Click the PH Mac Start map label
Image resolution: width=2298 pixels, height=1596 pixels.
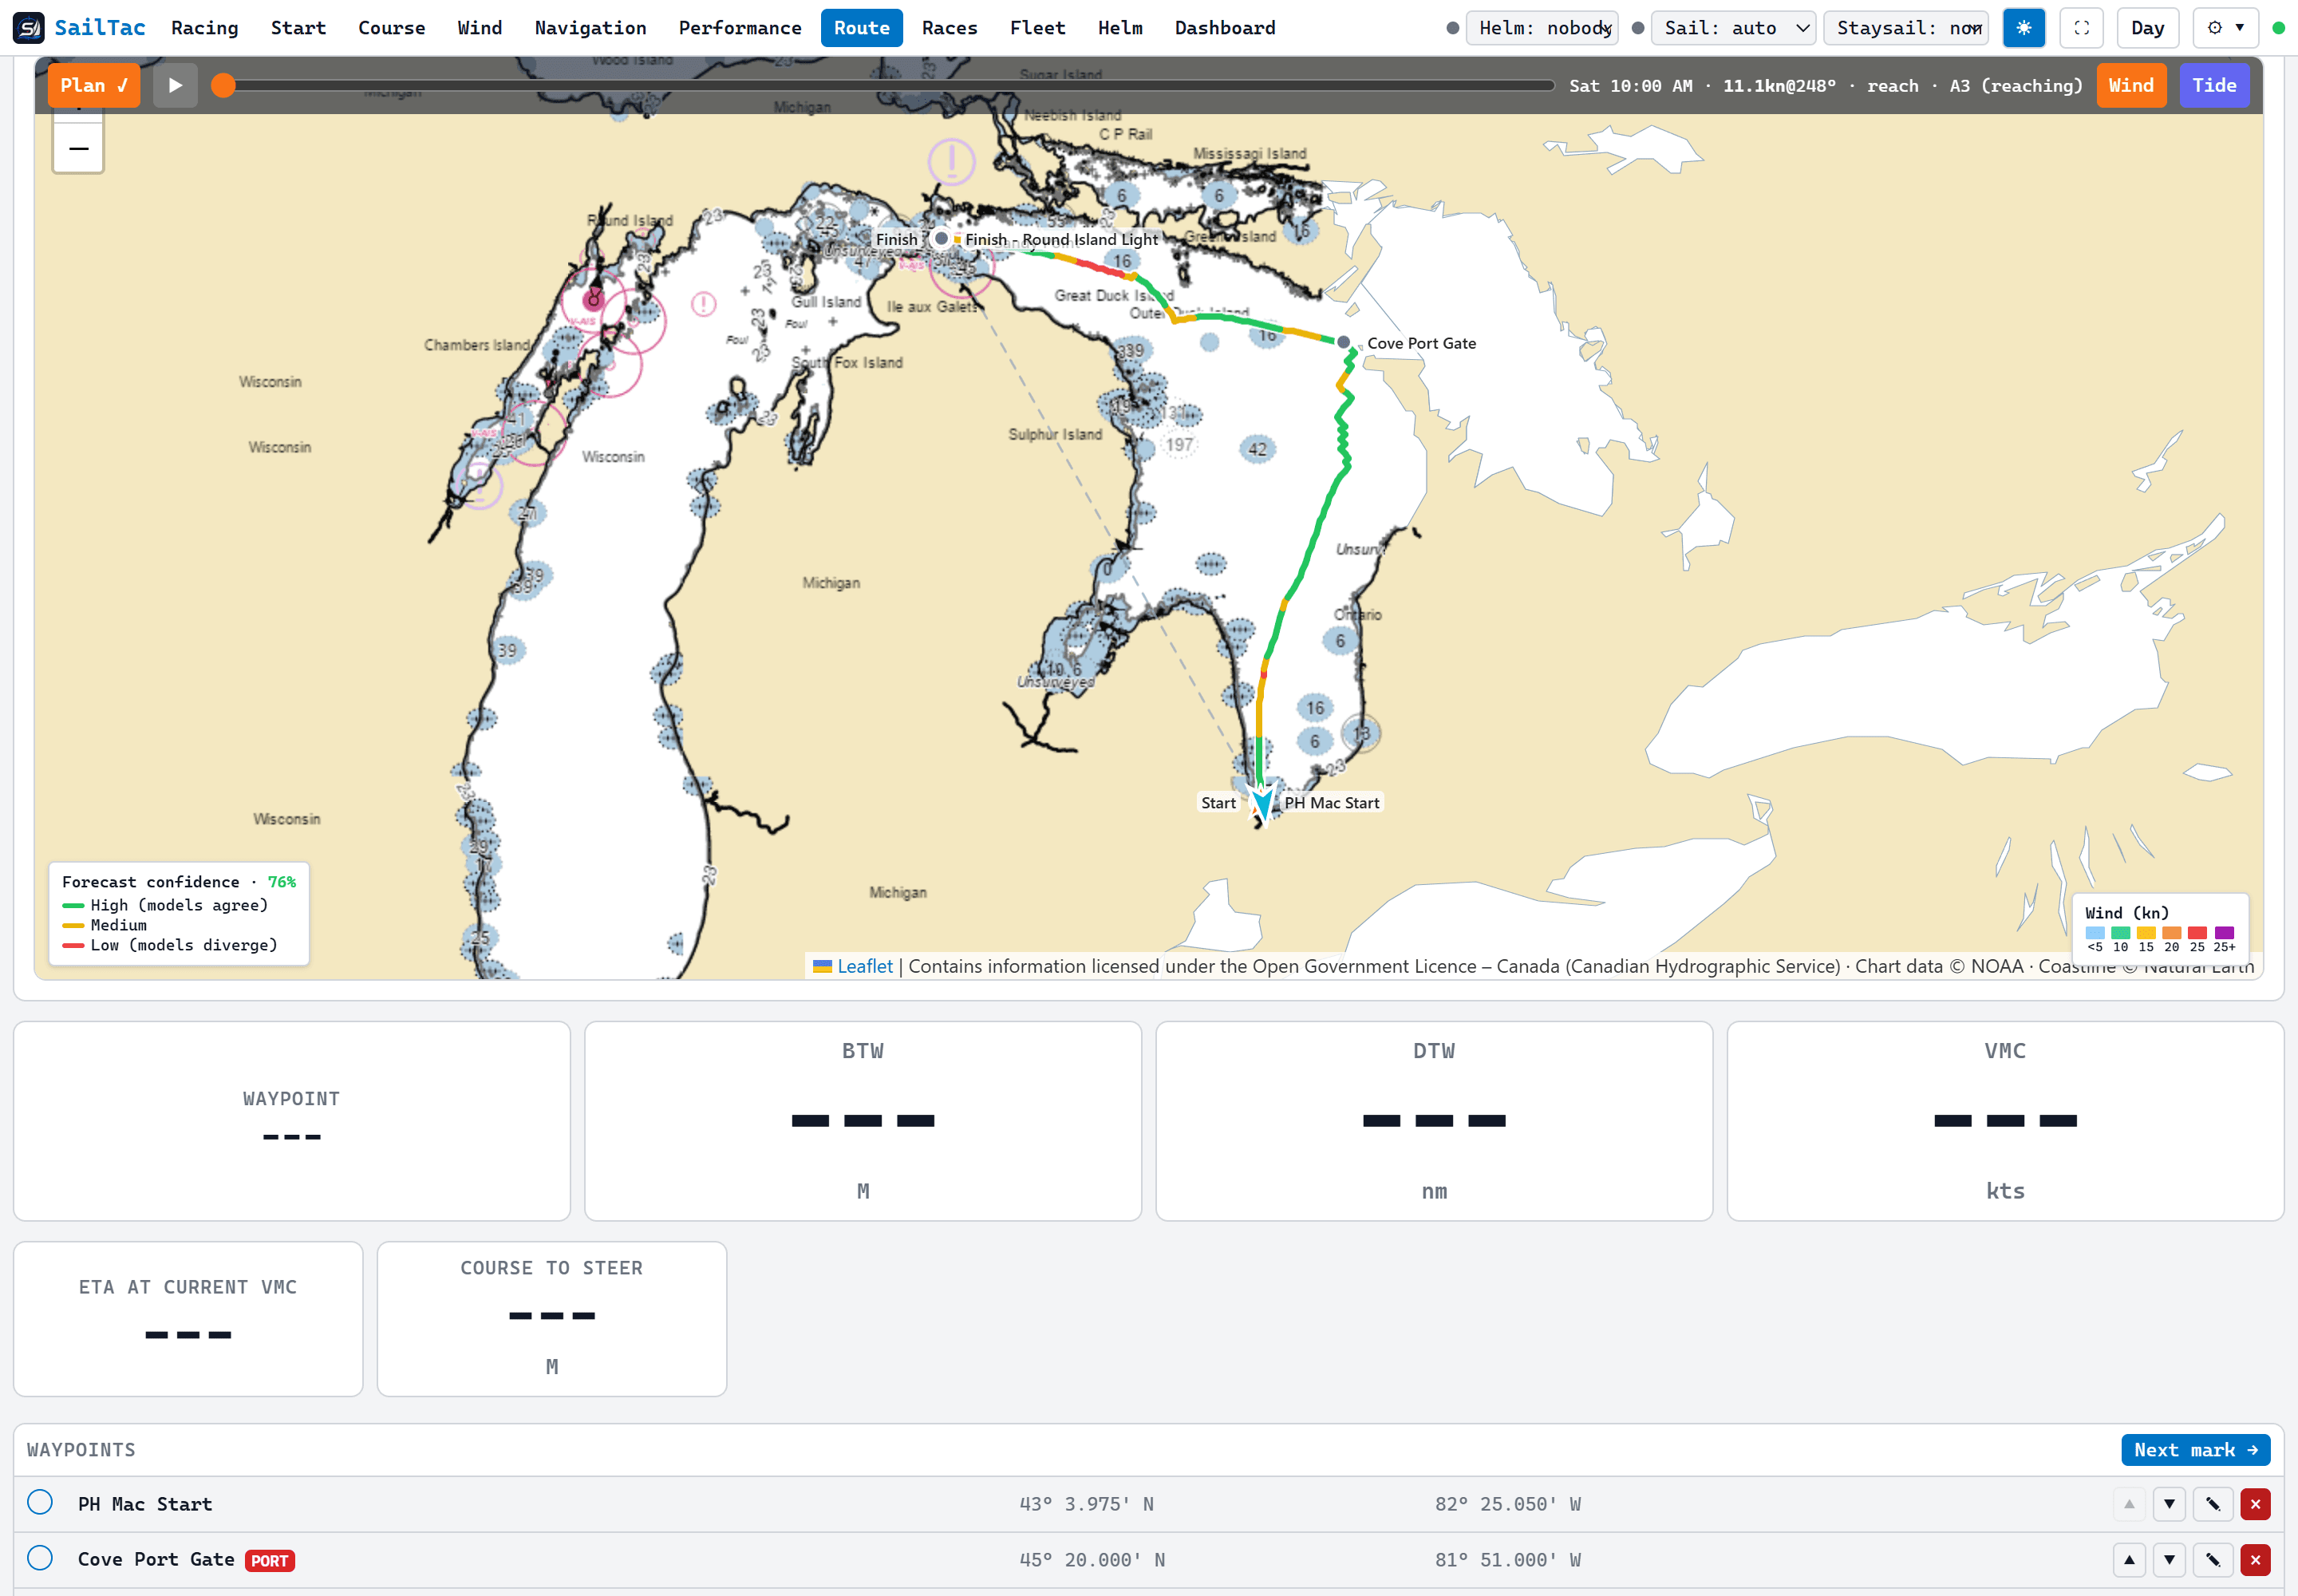click(x=1331, y=802)
